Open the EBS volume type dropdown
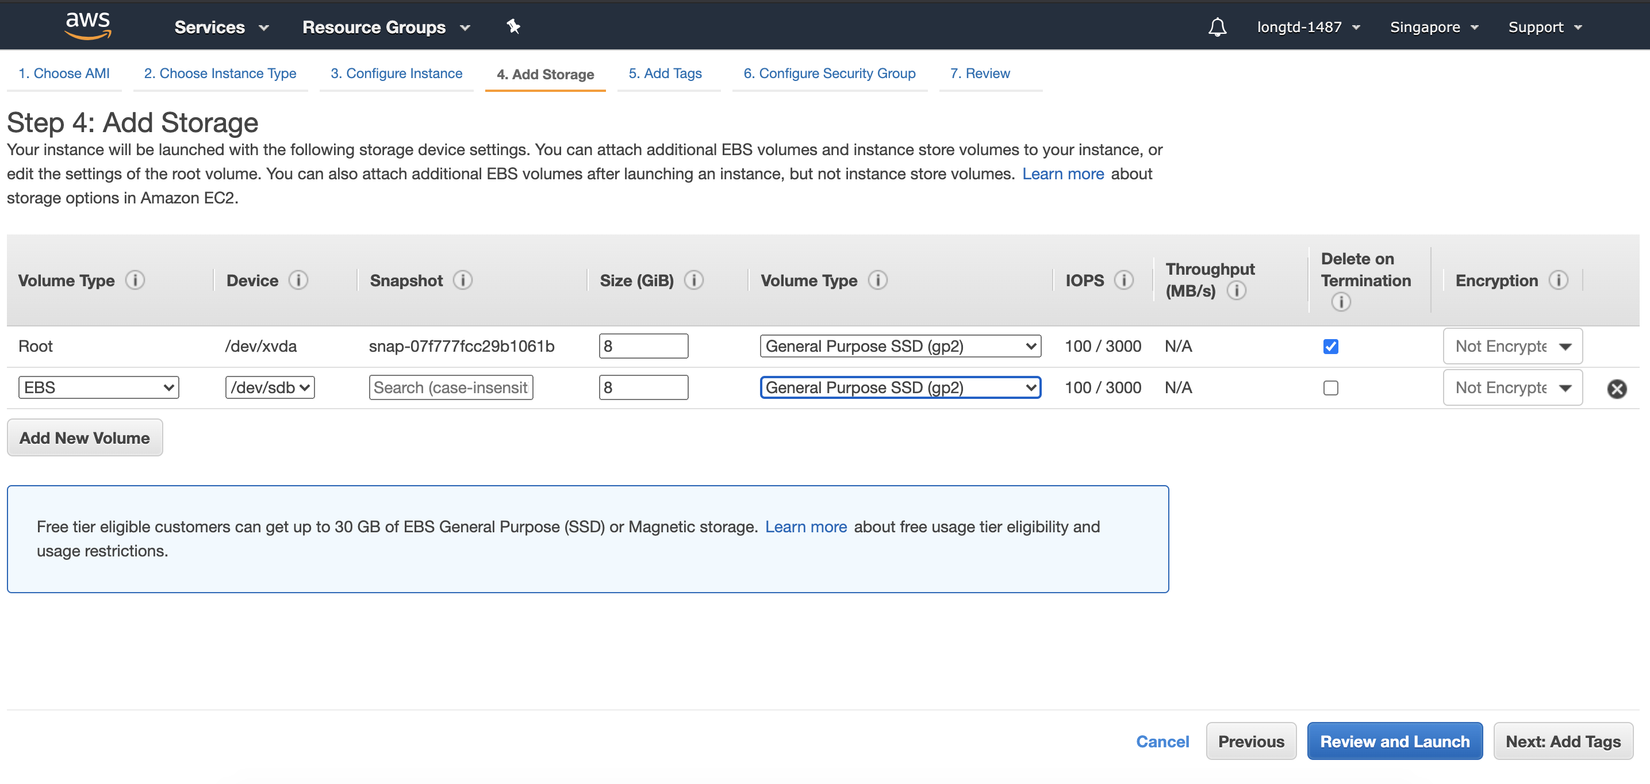1650x784 pixels. pos(98,387)
